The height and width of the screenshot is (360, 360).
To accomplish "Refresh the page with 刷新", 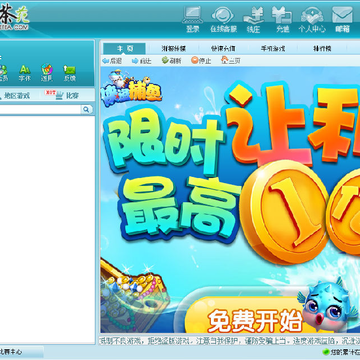I will 171,61.
